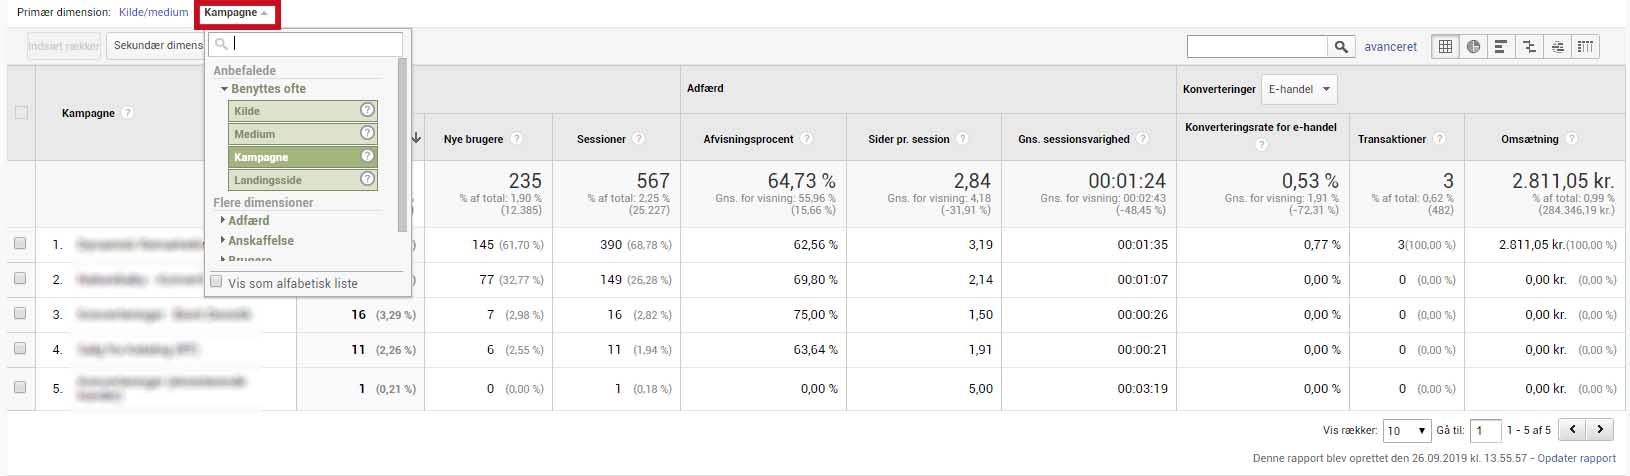1630x476 pixels.
Task: Open the 'Vis rækker' row count dropdown
Action: (x=1407, y=431)
